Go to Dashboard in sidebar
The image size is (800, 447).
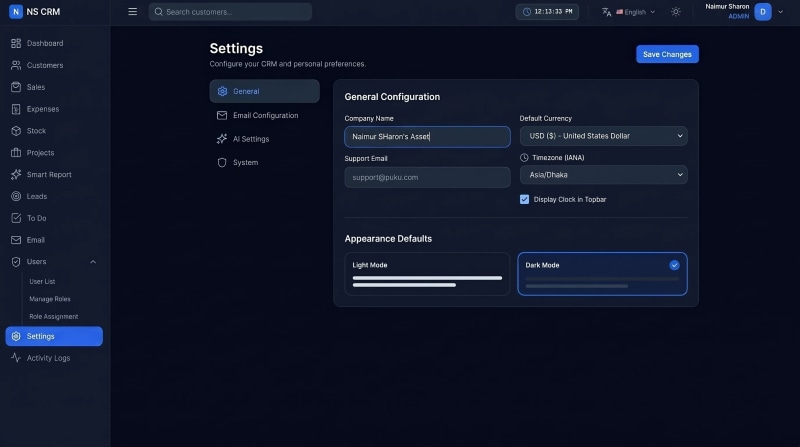point(54,43)
